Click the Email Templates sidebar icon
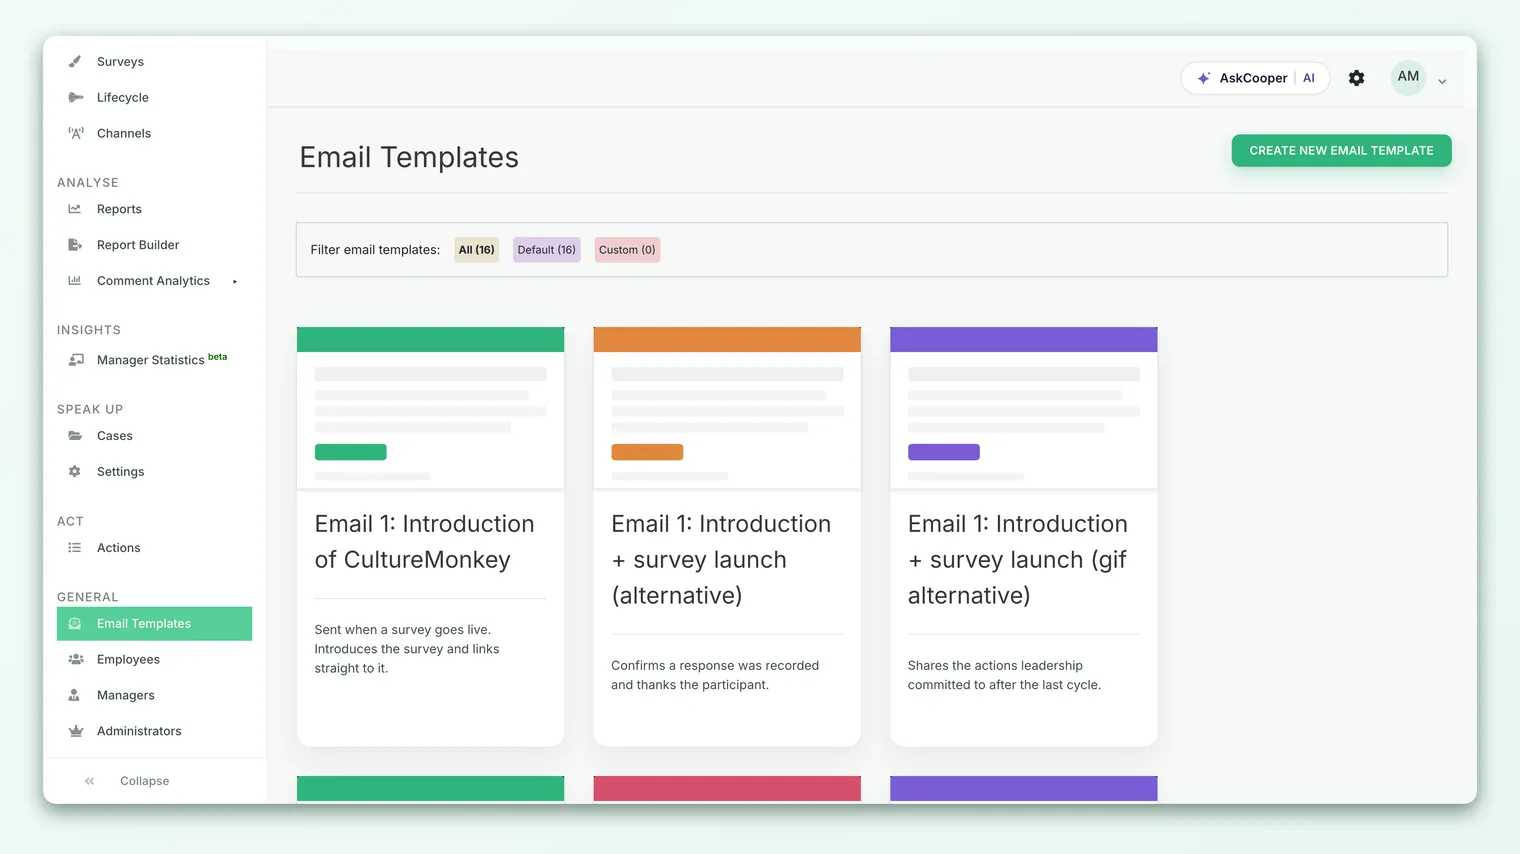1520x854 pixels. coord(75,624)
